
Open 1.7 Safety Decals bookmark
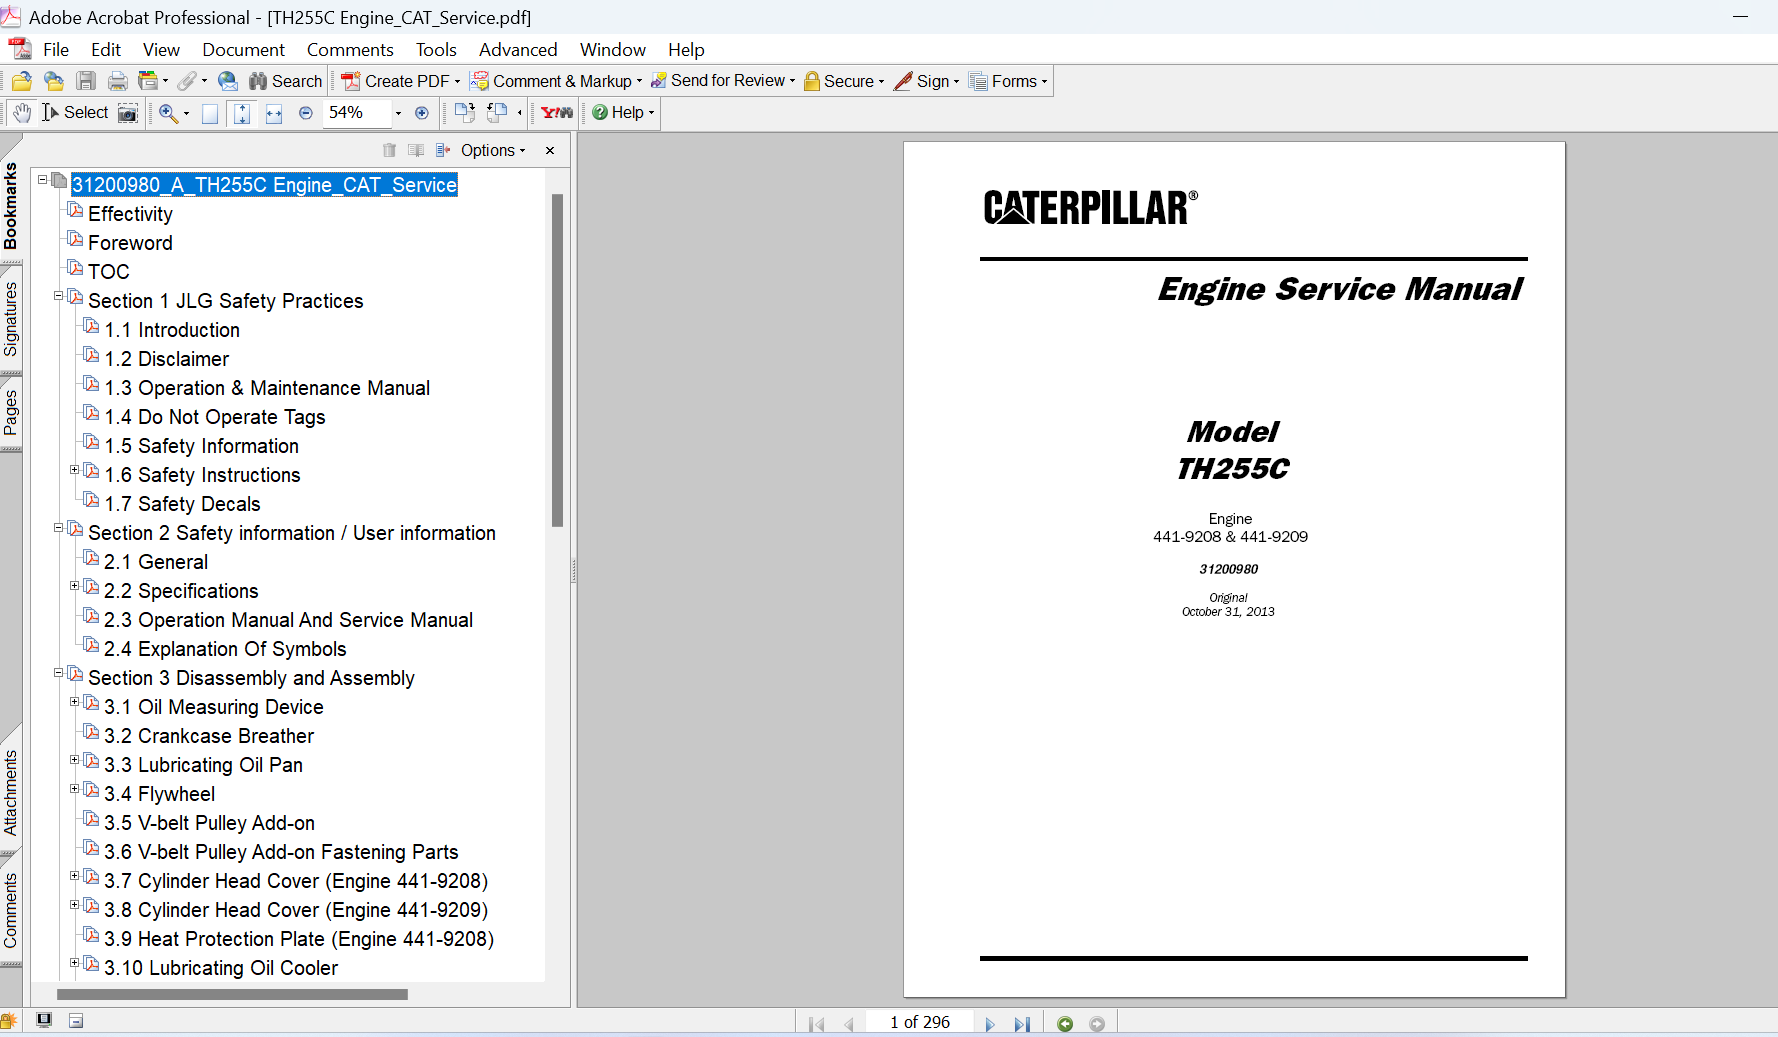(x=183, y=504)
